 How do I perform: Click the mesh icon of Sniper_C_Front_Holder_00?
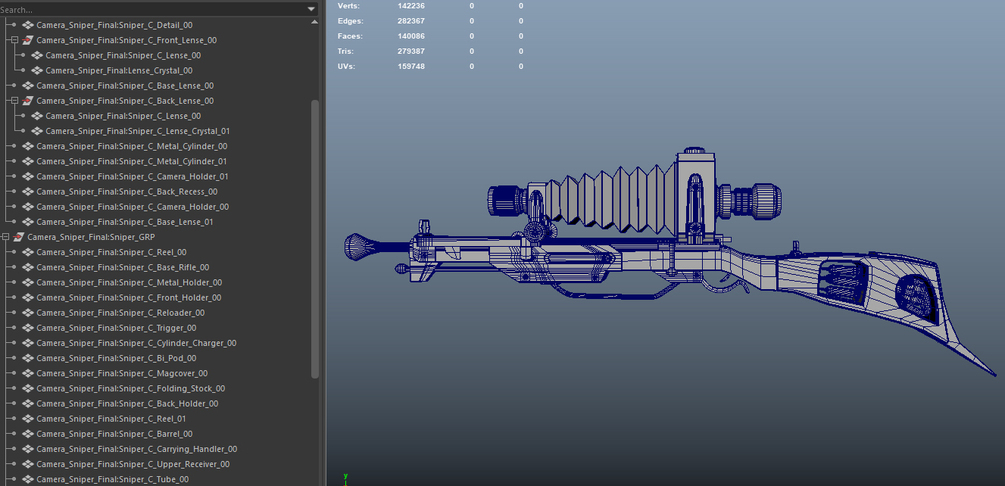coord(28,297)
